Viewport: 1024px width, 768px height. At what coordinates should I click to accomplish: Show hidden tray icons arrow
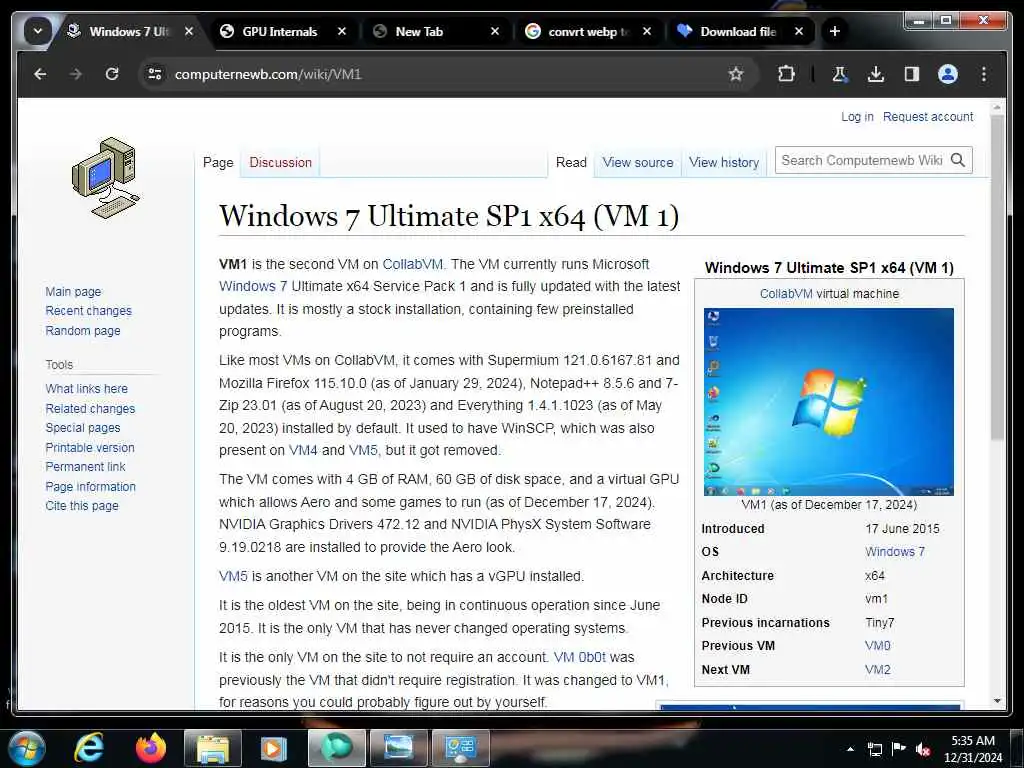click(850, 749)
